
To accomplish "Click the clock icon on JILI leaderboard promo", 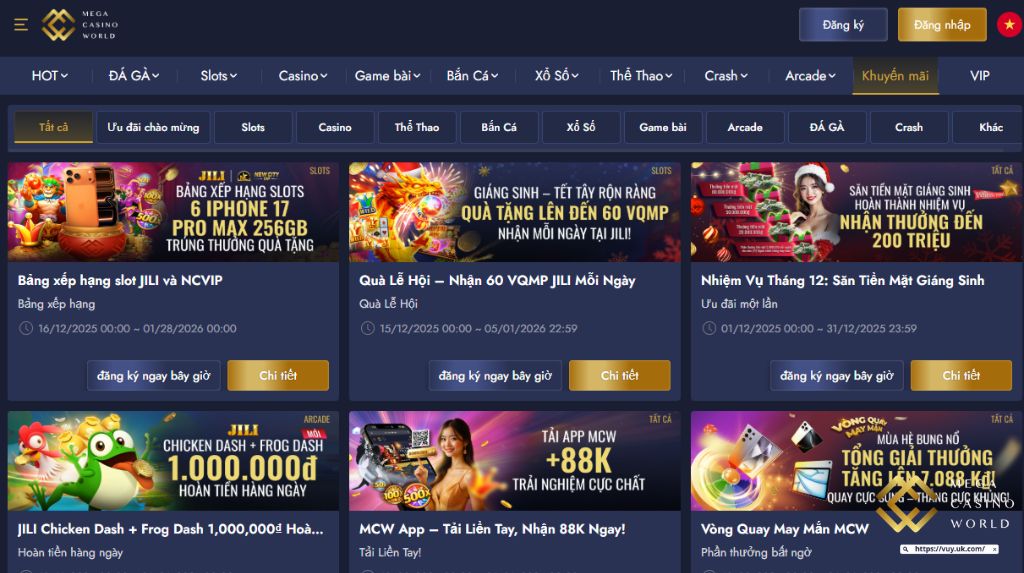I will (x=25, y=329).
